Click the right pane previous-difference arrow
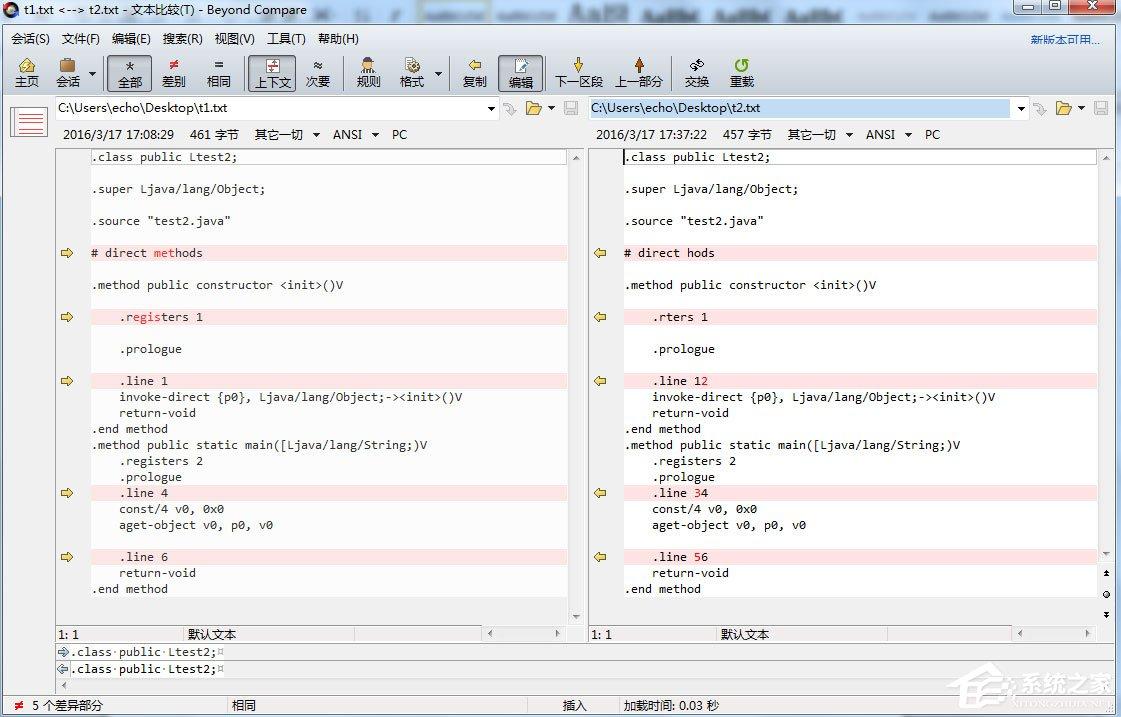The height and width of the screenshot is (717, 1121). pyautogui.click(x=1106, y=573)
